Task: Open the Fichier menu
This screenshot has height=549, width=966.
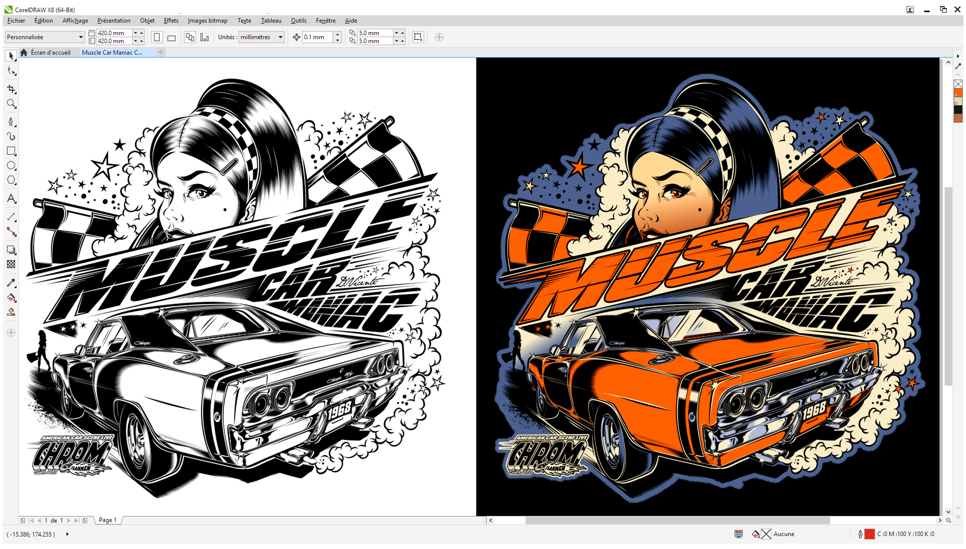Action: 17,20
